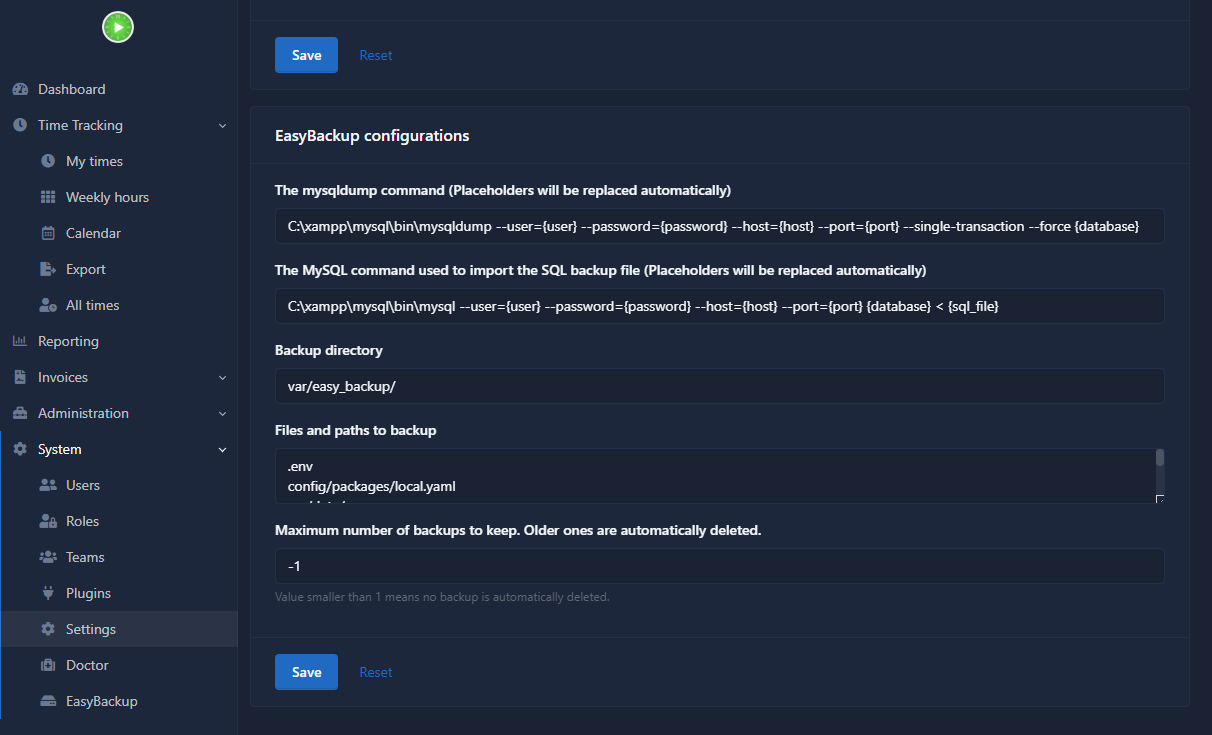Save the EasyBackup configurations

point(306,672)
